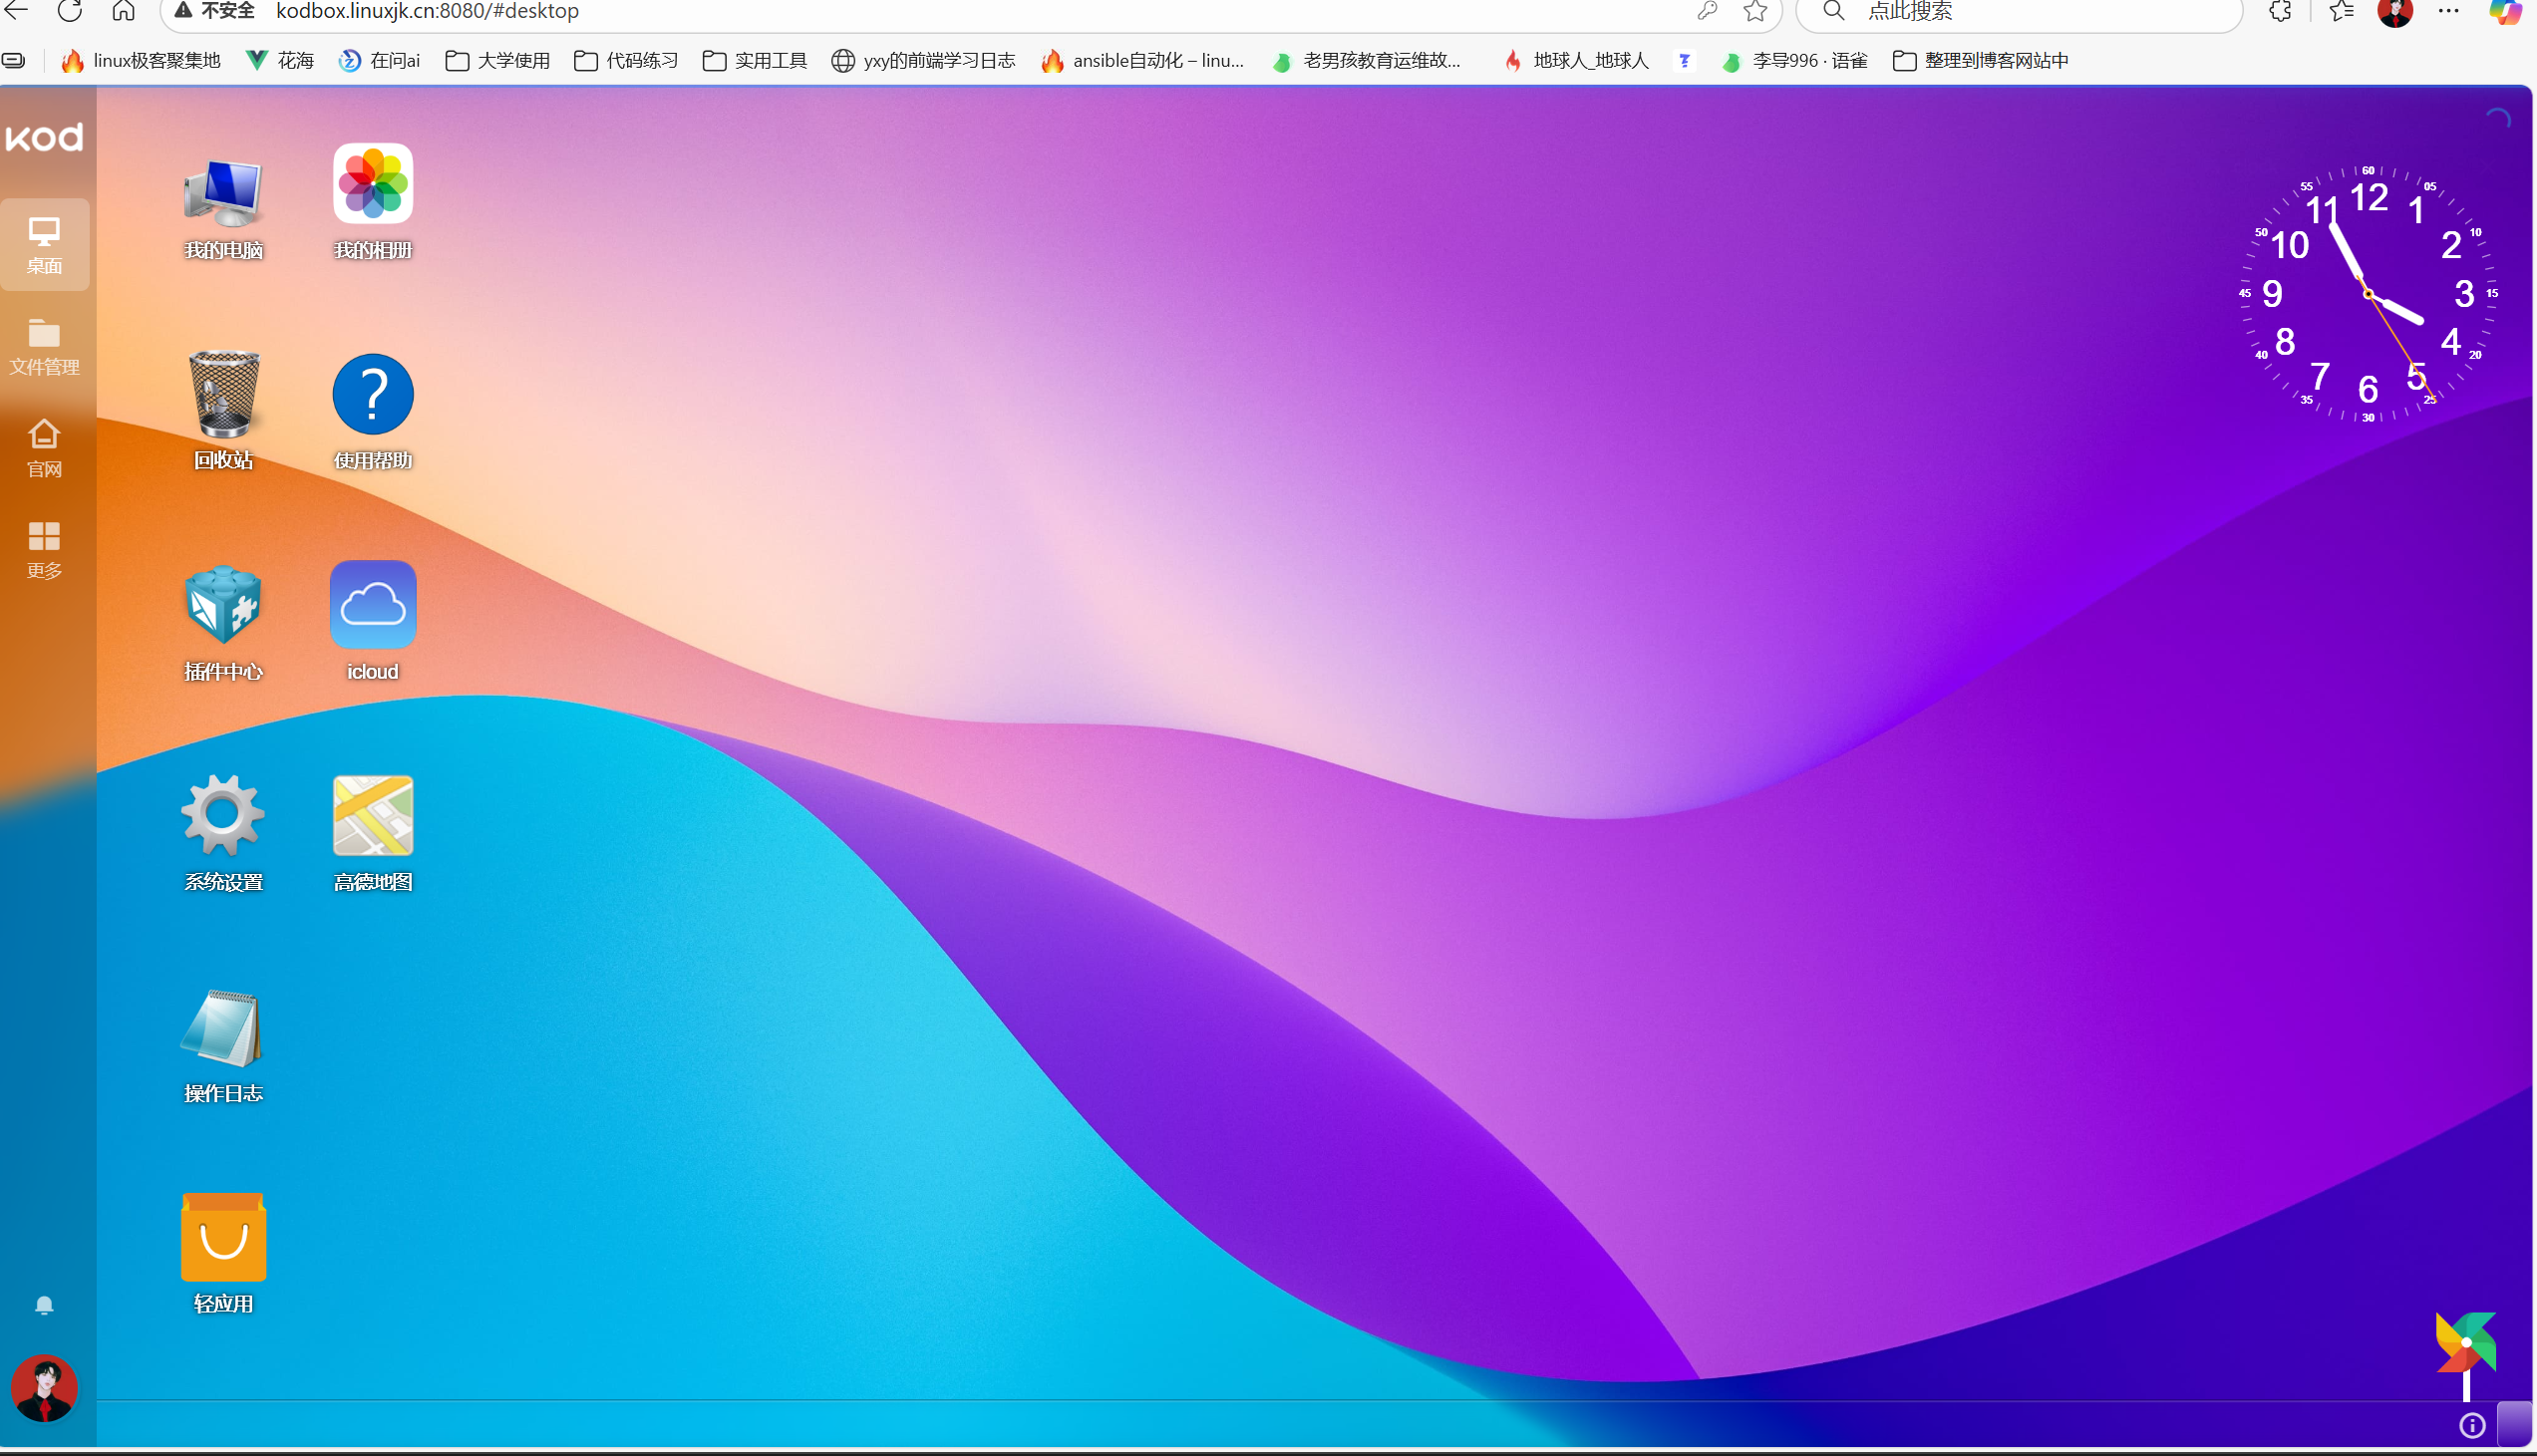Screen dimensions: 2537x1456
Task: Click the analog clock widget
Action: click(x=2367, y=294)
